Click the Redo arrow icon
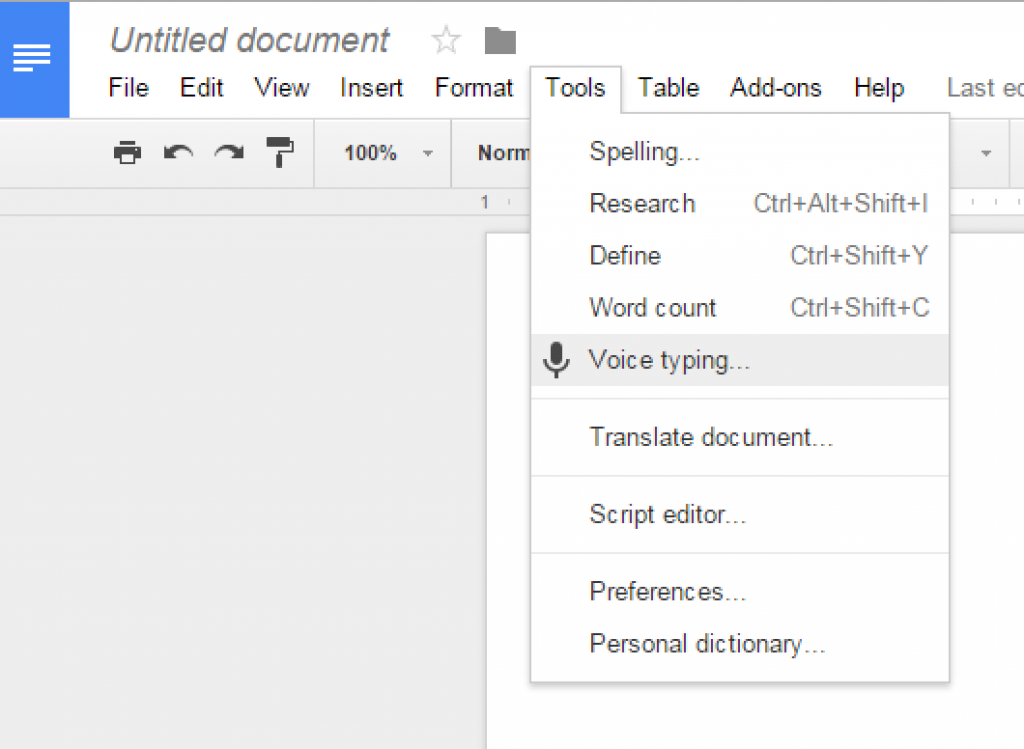This screenshot has width=1024, height=749. point(229,153)
